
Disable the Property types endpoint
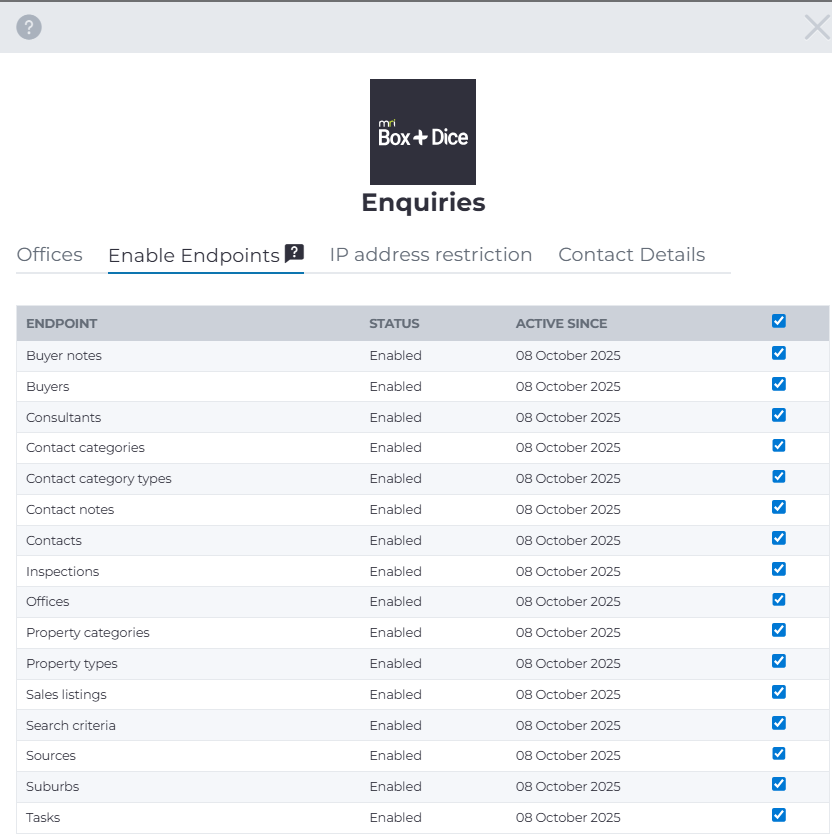point(779,661)
